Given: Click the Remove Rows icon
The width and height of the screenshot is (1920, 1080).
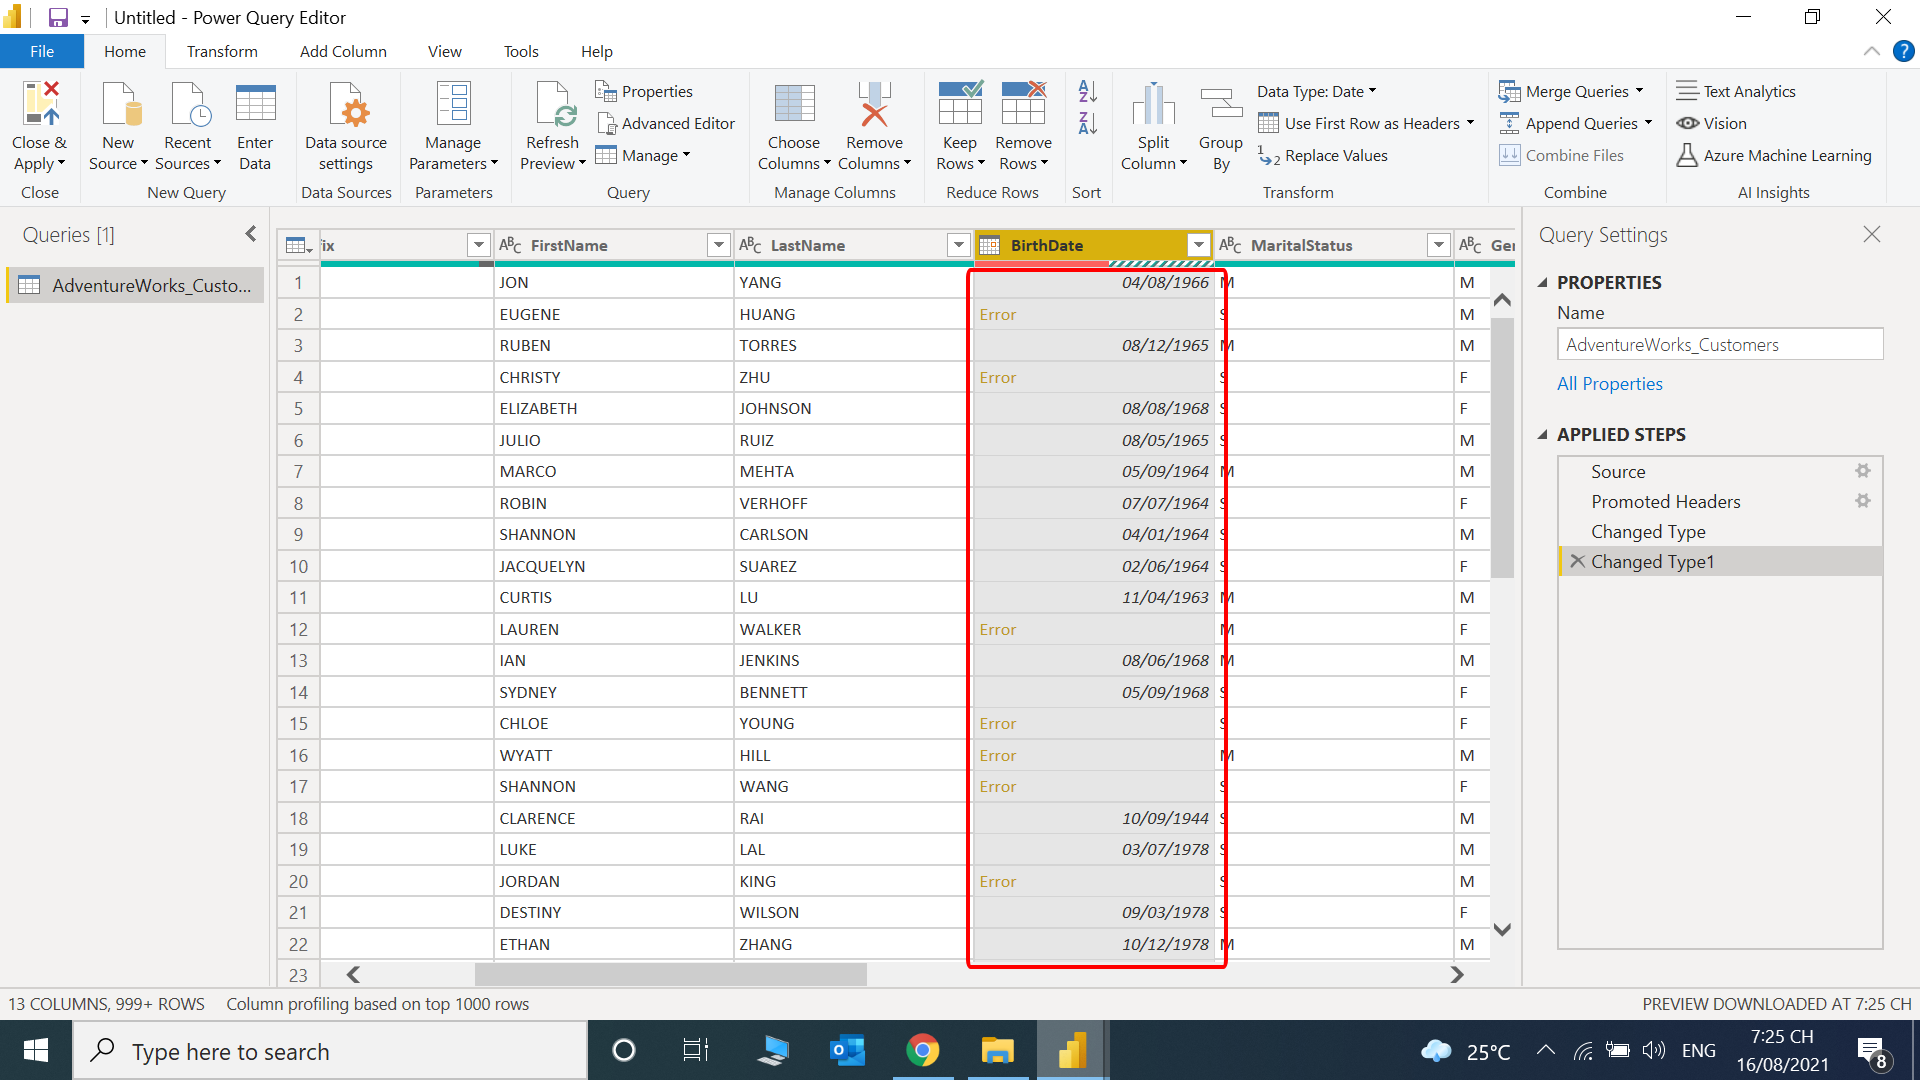Looking at the screenshot, I should pos(1023,104).
